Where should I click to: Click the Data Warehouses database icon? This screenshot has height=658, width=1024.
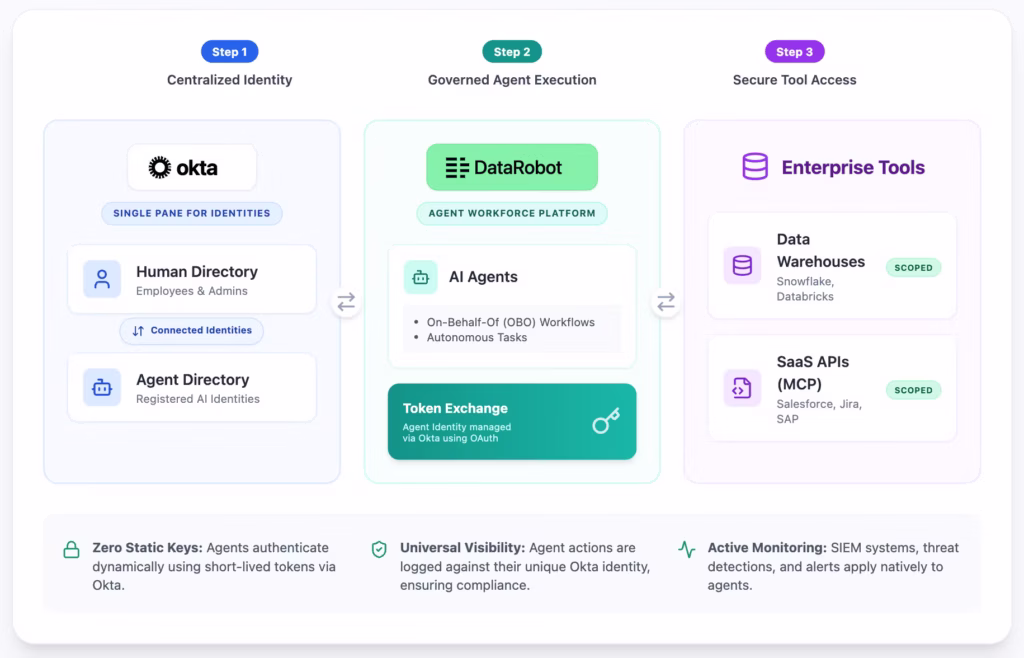point(742,266)
